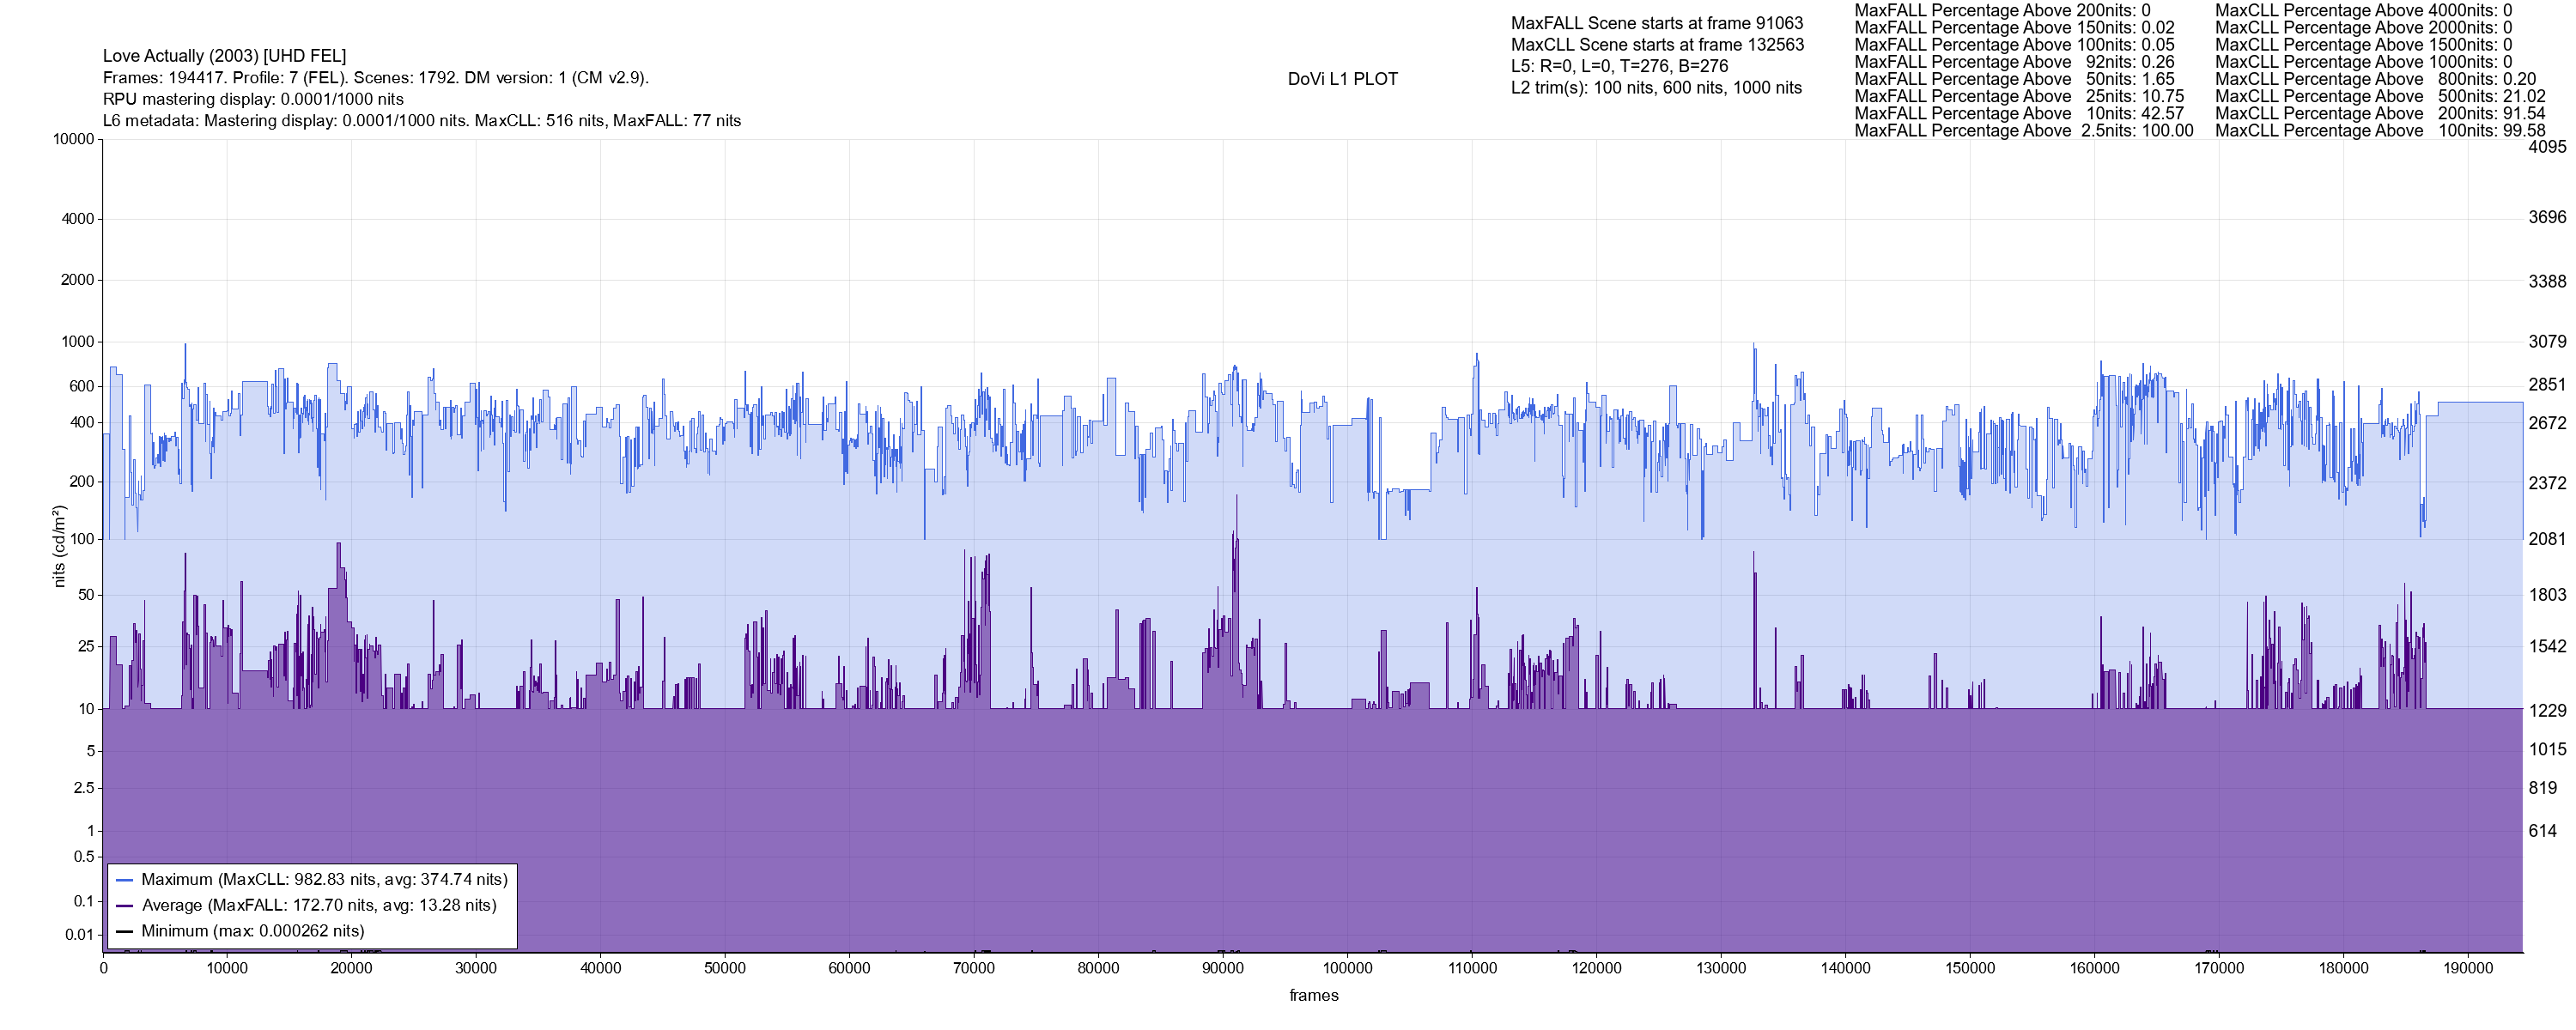The width and height of the screenshot is (2576, 1030).
Task: Click the 10000 nits y-axis tick label
Action: [x=73, y=139]
